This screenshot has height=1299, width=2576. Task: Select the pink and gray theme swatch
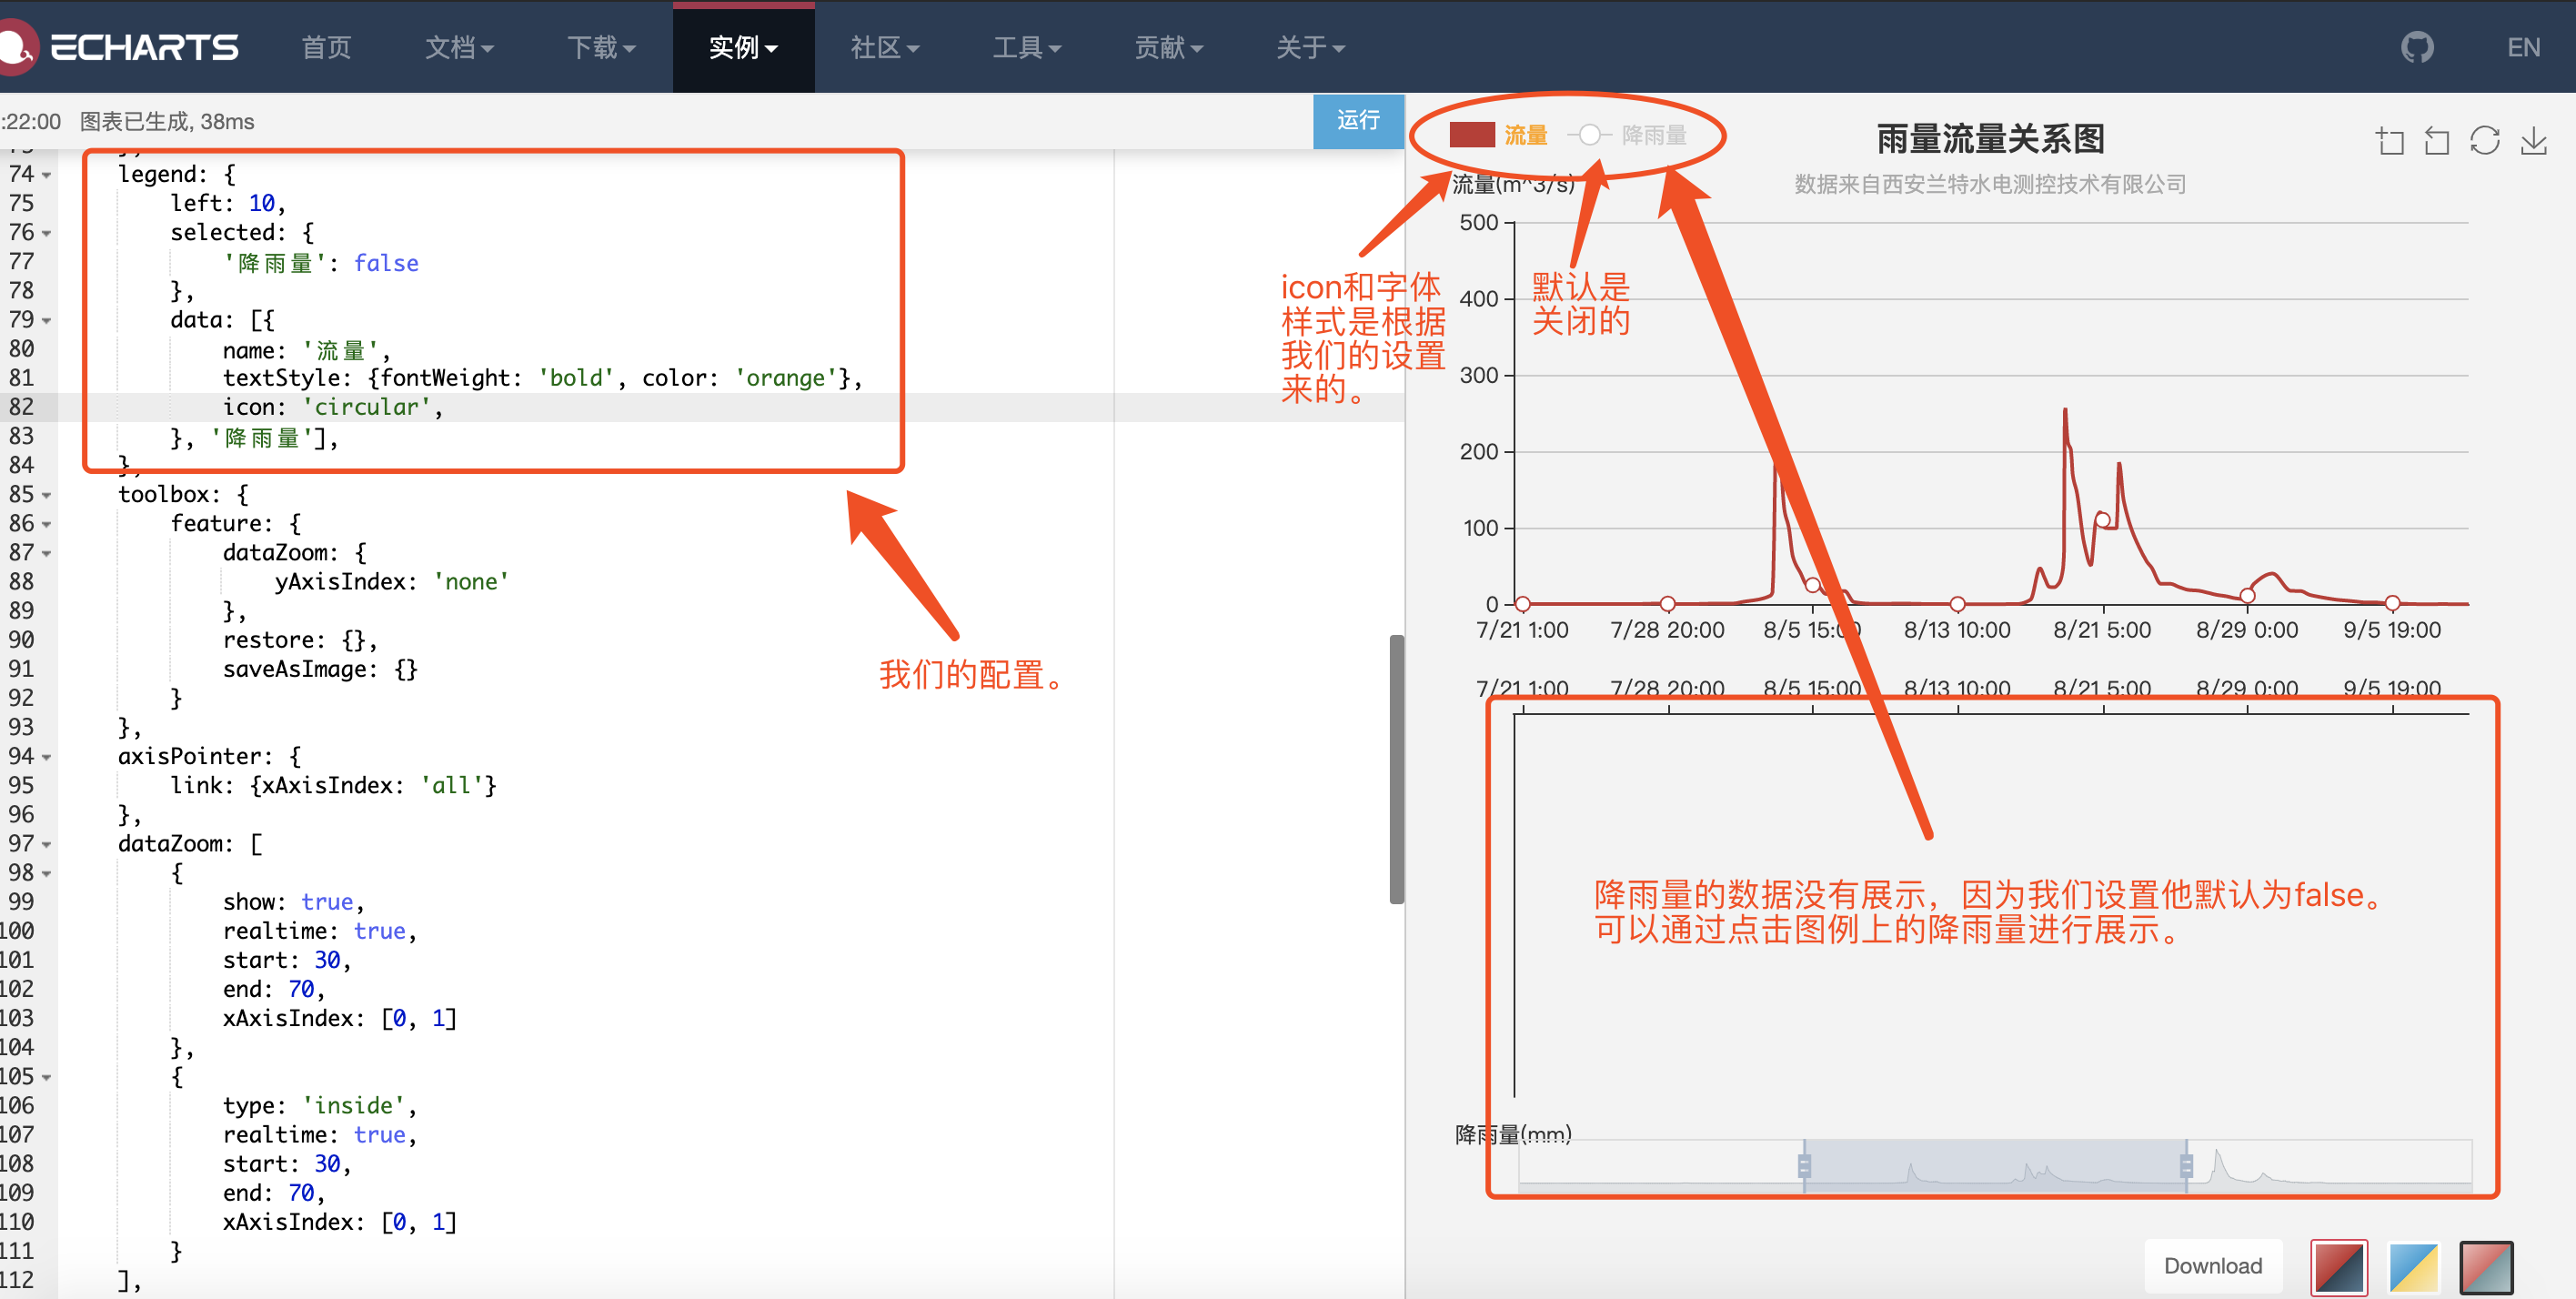tap(2486, 1267)
